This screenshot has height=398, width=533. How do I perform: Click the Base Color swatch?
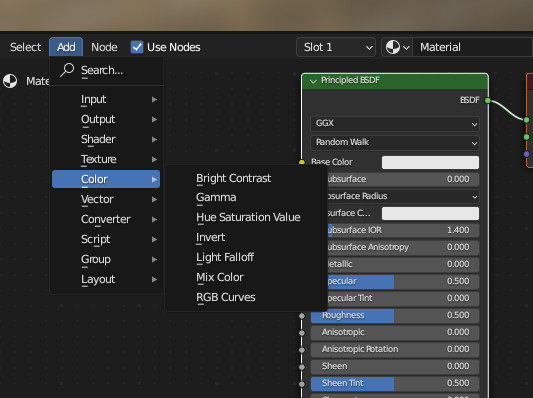430,162
